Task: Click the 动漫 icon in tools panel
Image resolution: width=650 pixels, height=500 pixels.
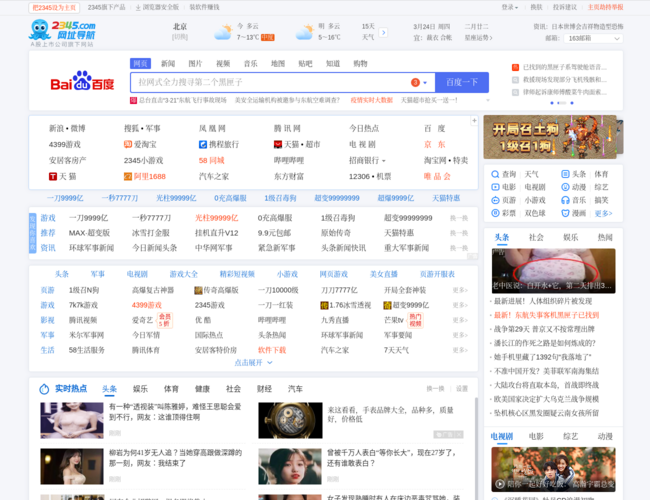Action: coord(565,187)
